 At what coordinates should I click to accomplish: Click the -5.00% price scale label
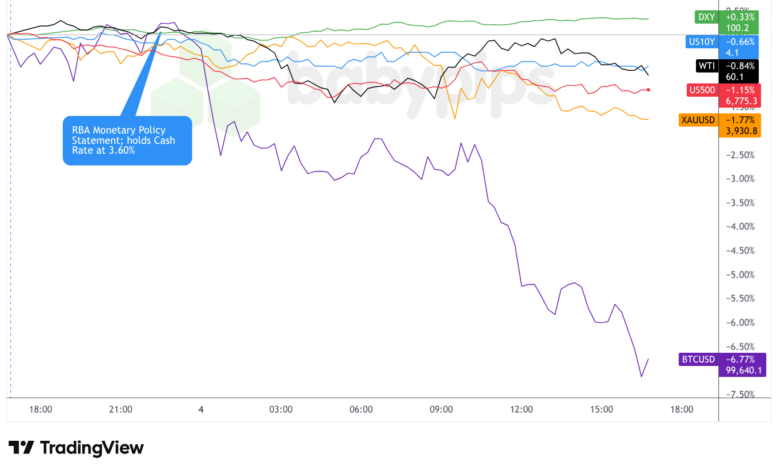741,275
